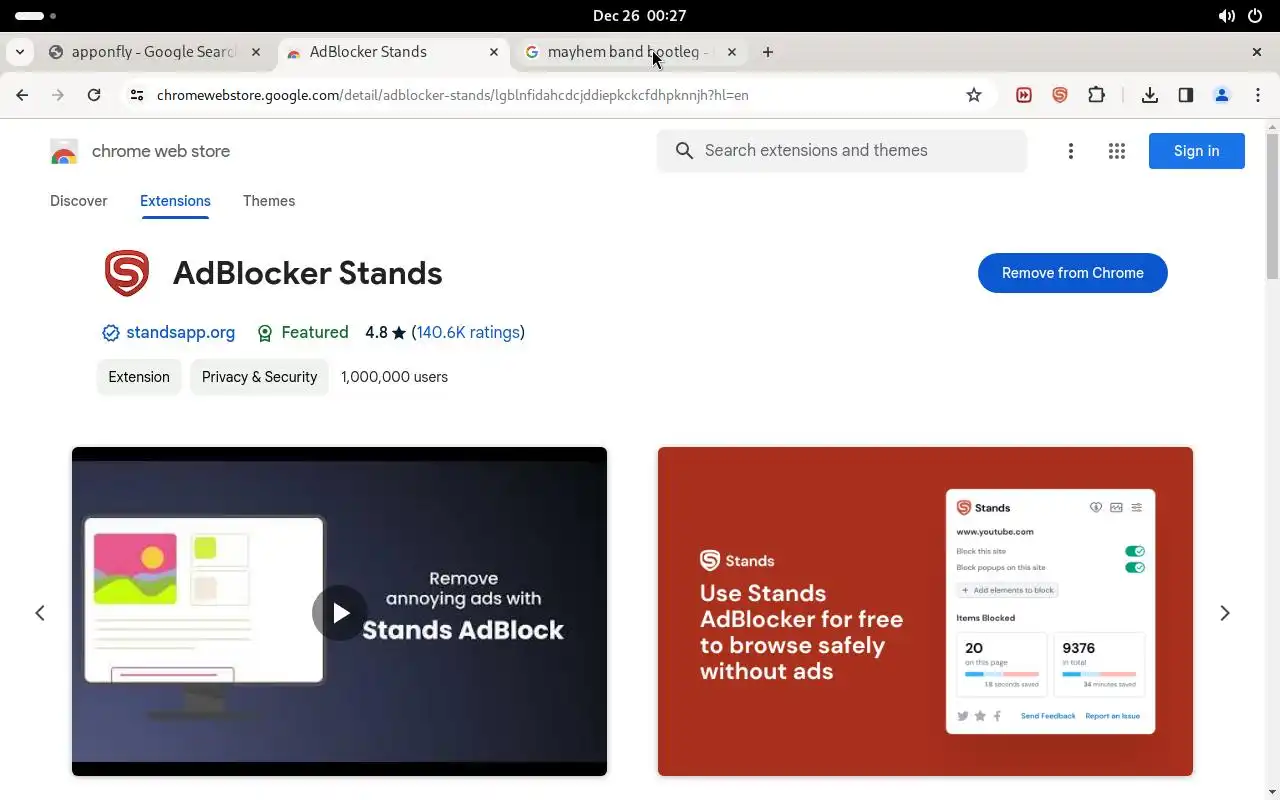Viewport: 1280px width, 800px height.
Task: Open the Discover tab
Action: point(78,201)
